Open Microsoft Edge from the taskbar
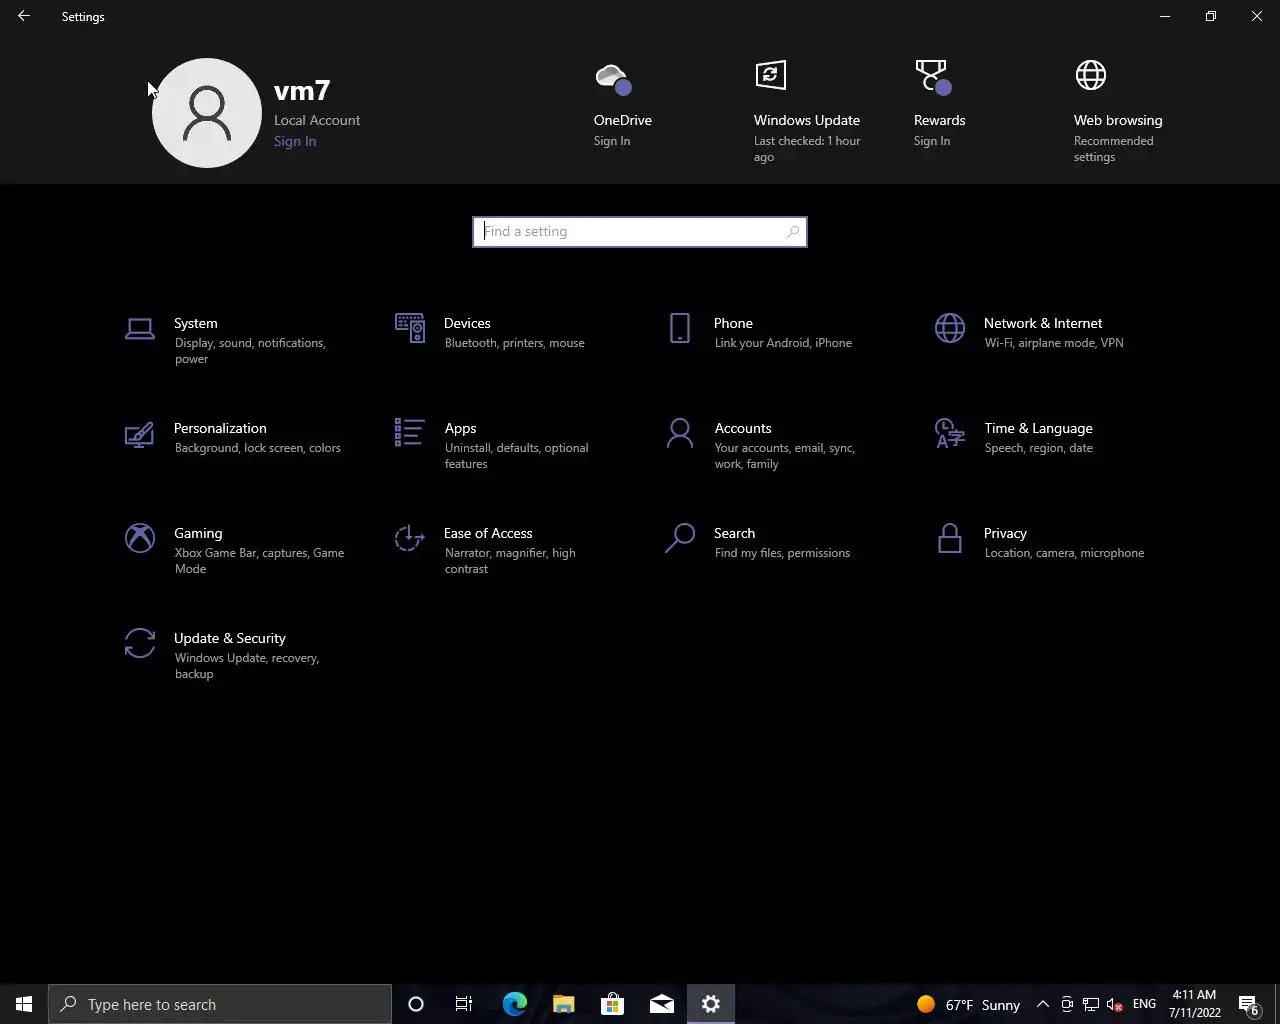 (x=515, y=1004)
